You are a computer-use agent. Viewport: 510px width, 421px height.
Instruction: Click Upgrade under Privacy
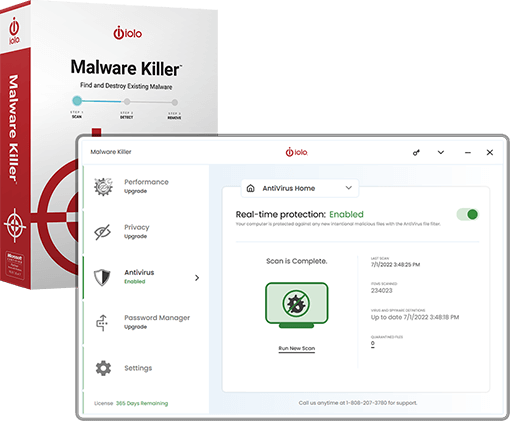point(135,236)
